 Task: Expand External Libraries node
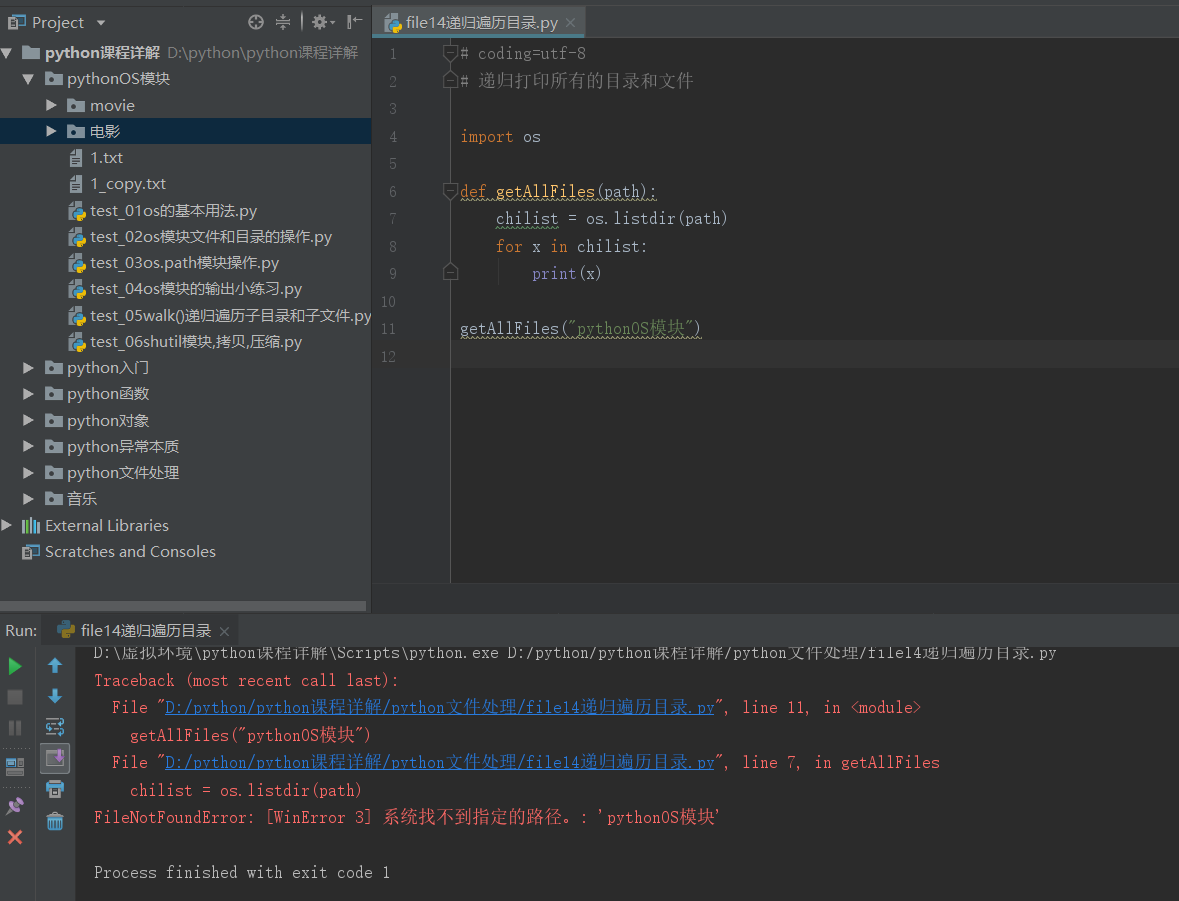(x=7, y=525)
